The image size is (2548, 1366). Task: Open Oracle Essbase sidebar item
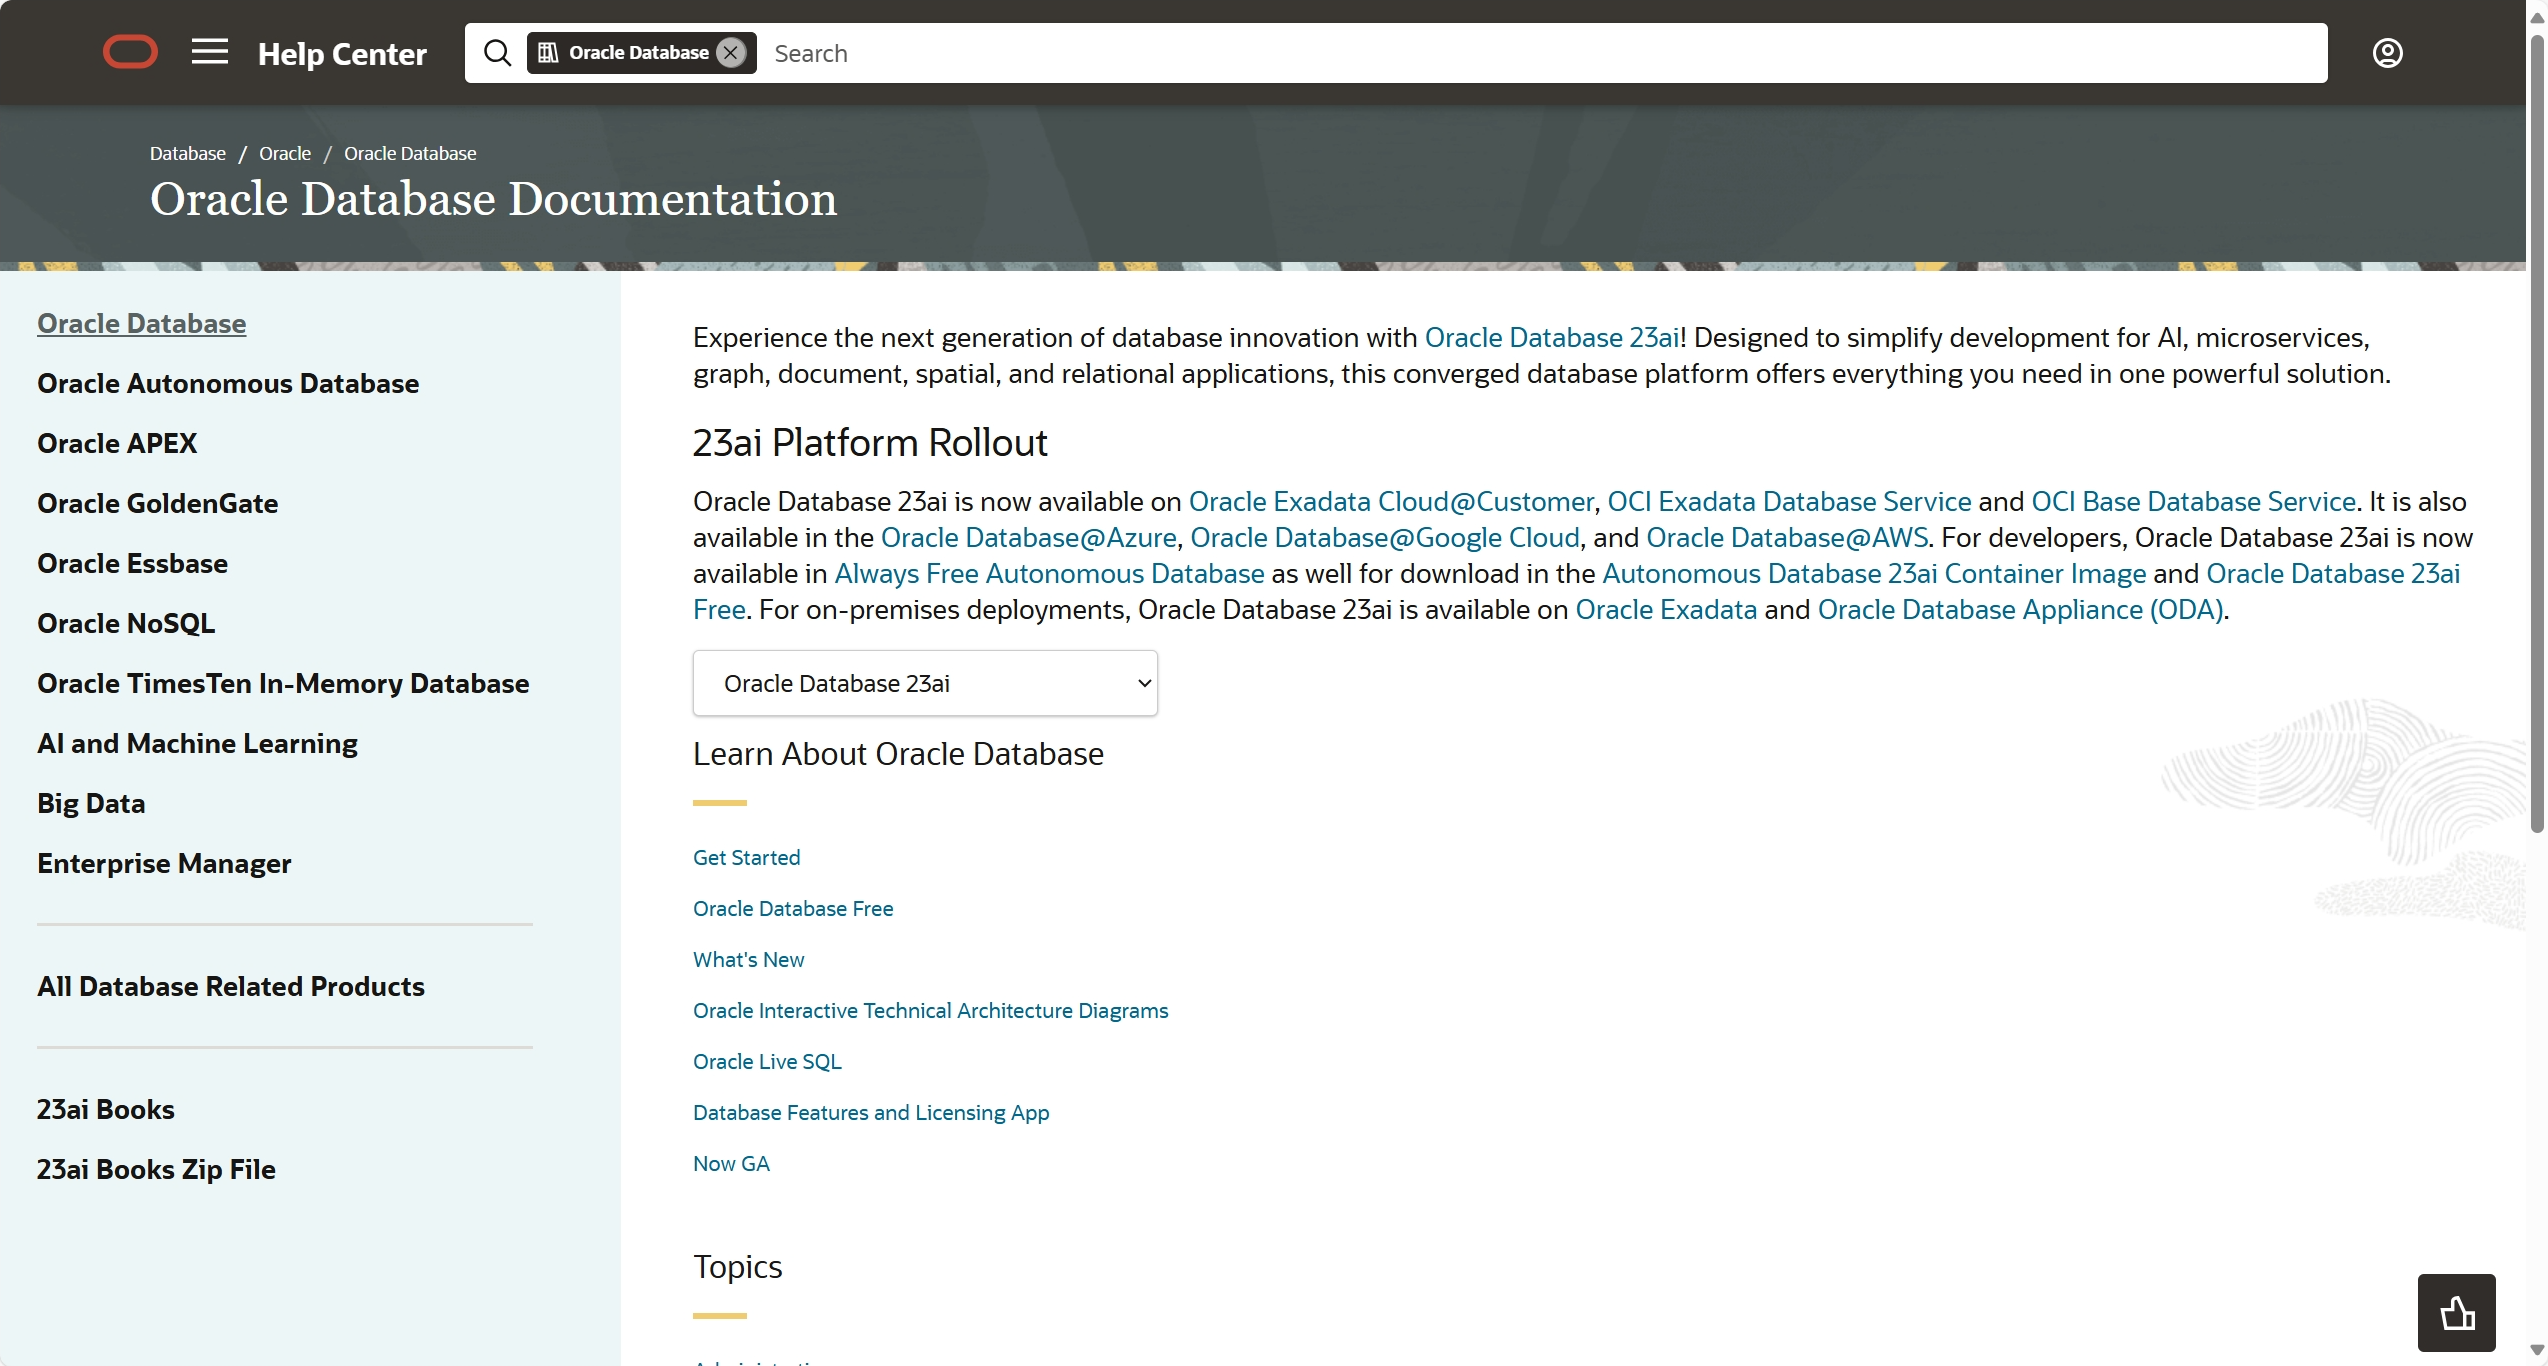[x=132, y=563]
